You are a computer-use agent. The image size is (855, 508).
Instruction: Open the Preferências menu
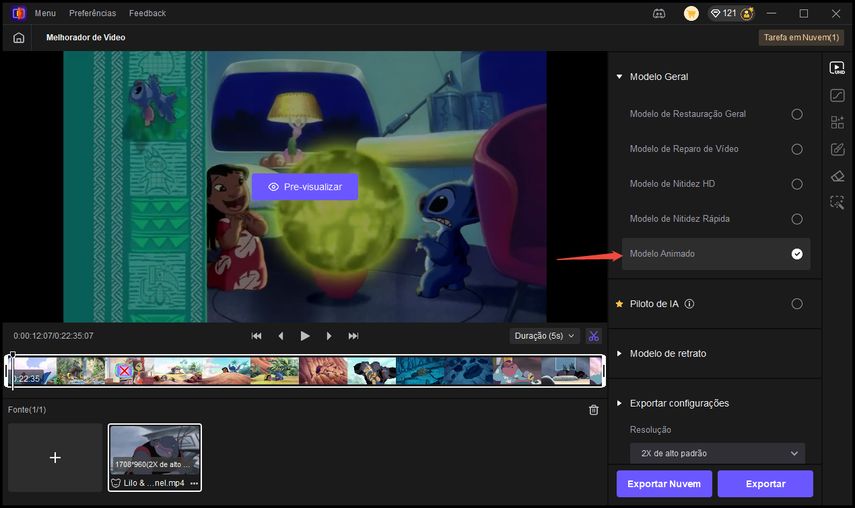pos(92,13)
